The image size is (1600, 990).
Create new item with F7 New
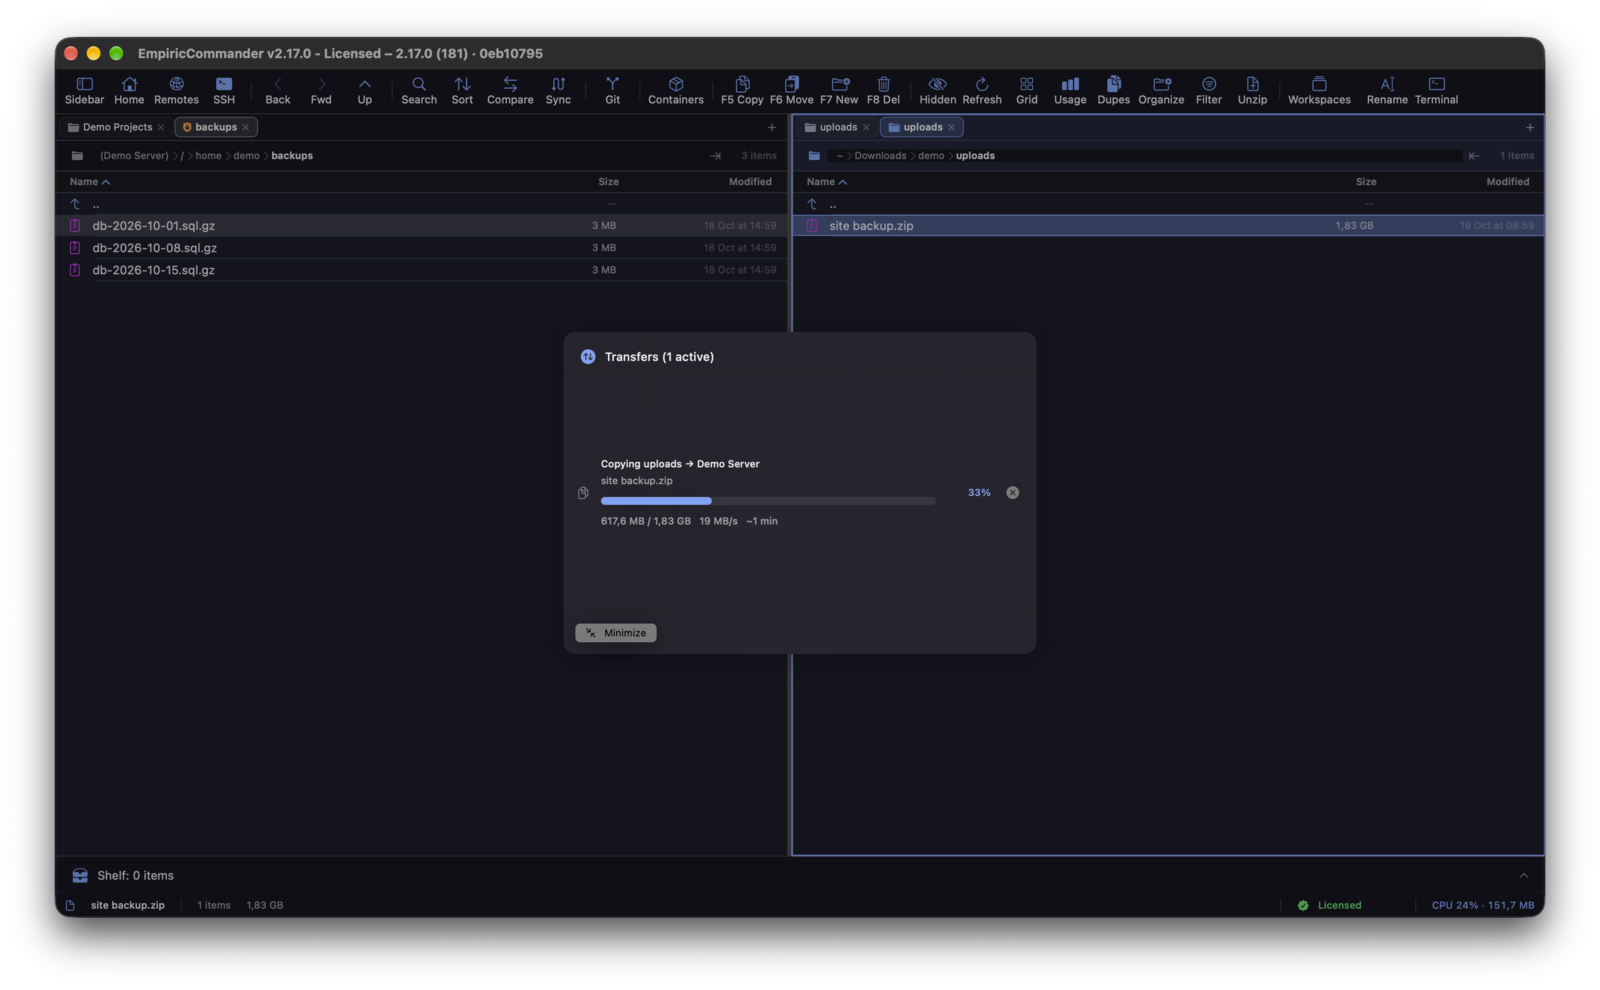pos(839,90)
